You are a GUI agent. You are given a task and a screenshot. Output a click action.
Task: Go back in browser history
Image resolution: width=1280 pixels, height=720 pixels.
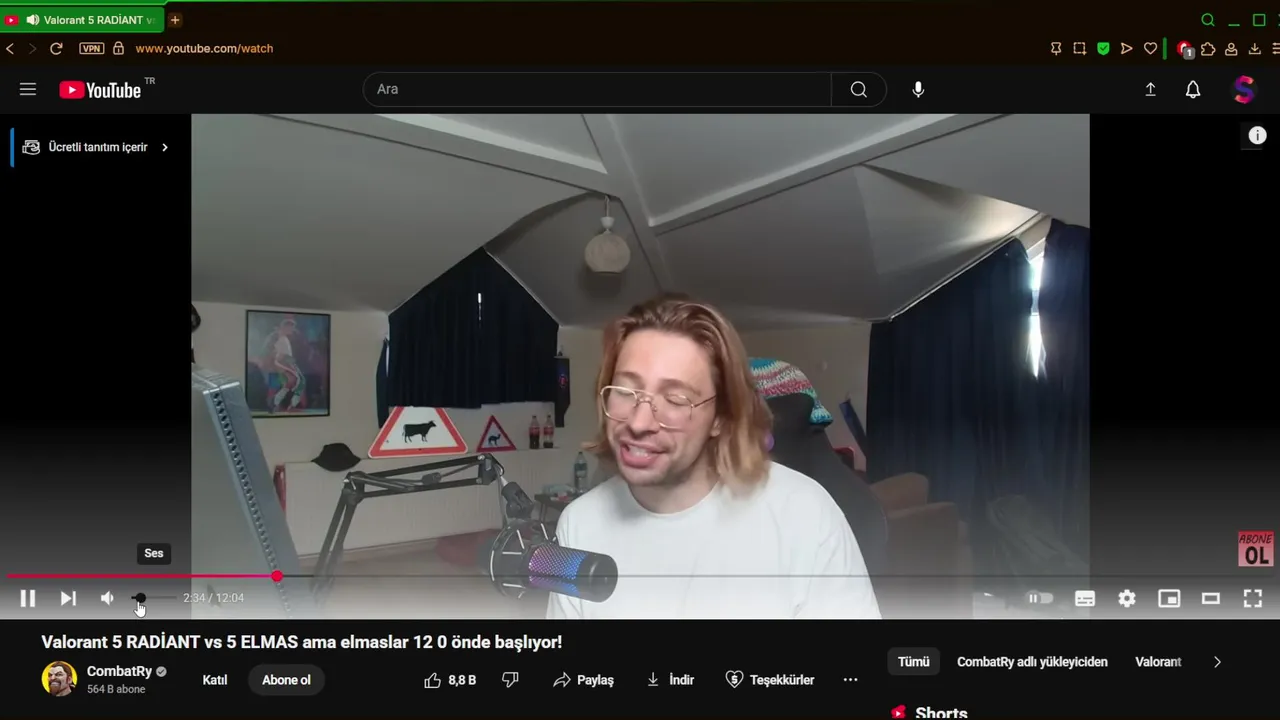(10, 48)
